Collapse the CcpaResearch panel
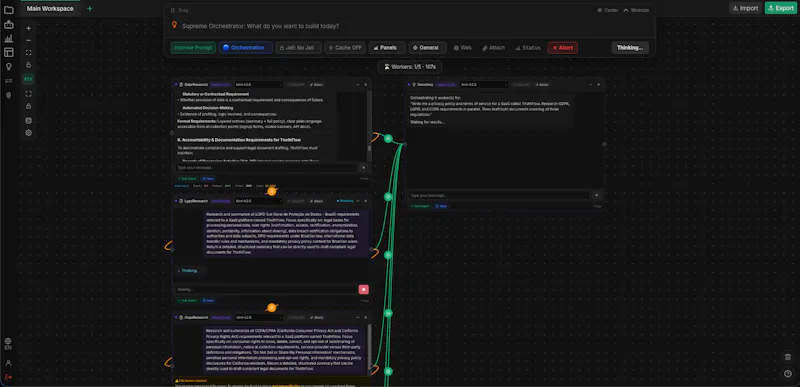Viewport: 800px width, 387px height. [x=358, y=317]
